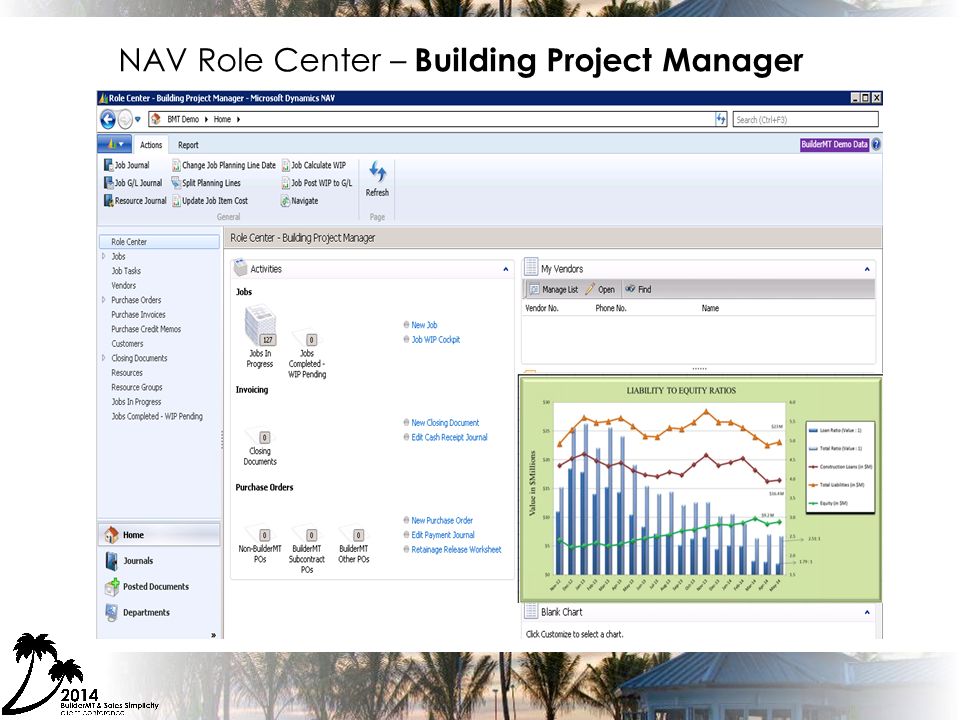Click the Forward navigation arrow
Image resolution: width=960 pixels, height=720 pixels.
pos(125,119)
